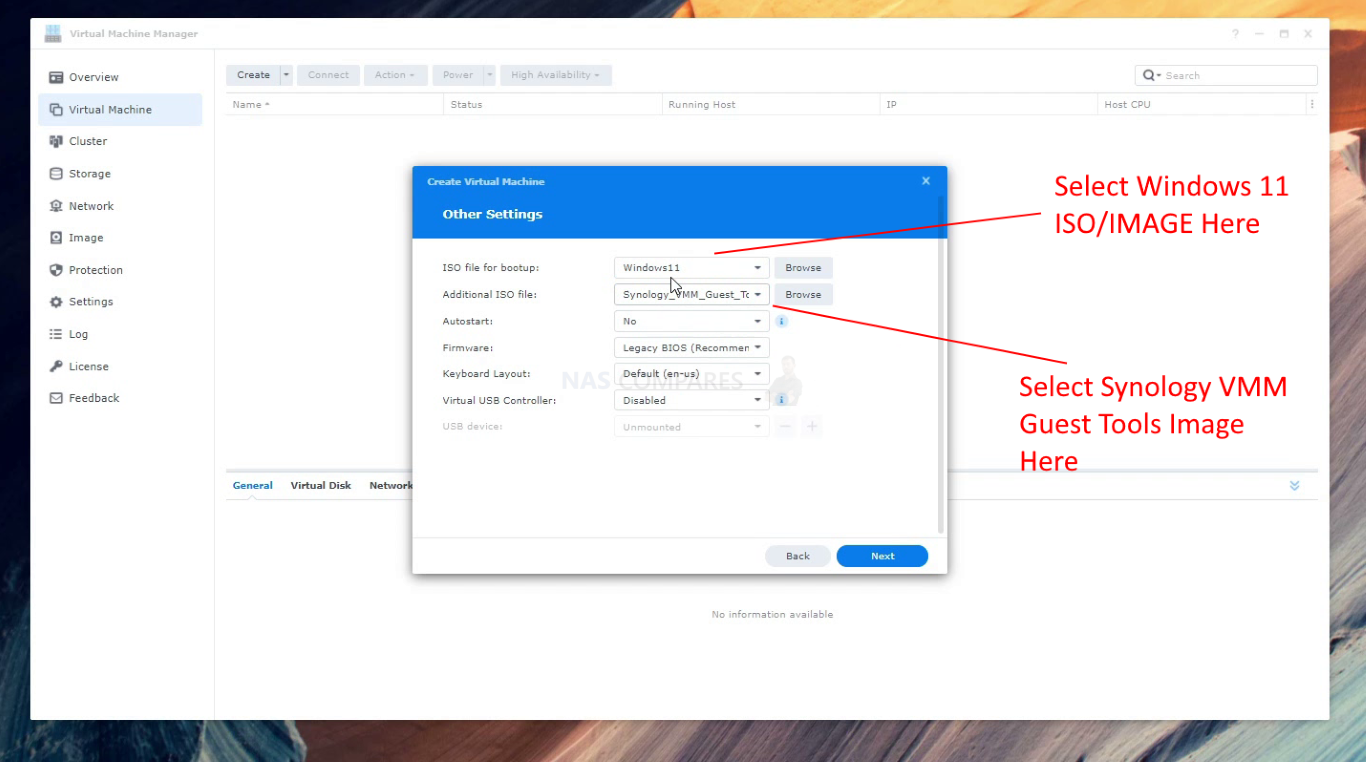
Task: Sort by the IP column header
Action: 989,104
